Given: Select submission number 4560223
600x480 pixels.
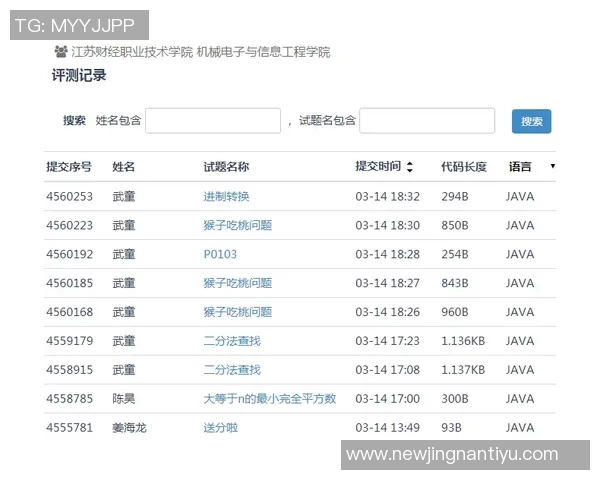Looking at the screenshot, I should (x=69, y=225).
